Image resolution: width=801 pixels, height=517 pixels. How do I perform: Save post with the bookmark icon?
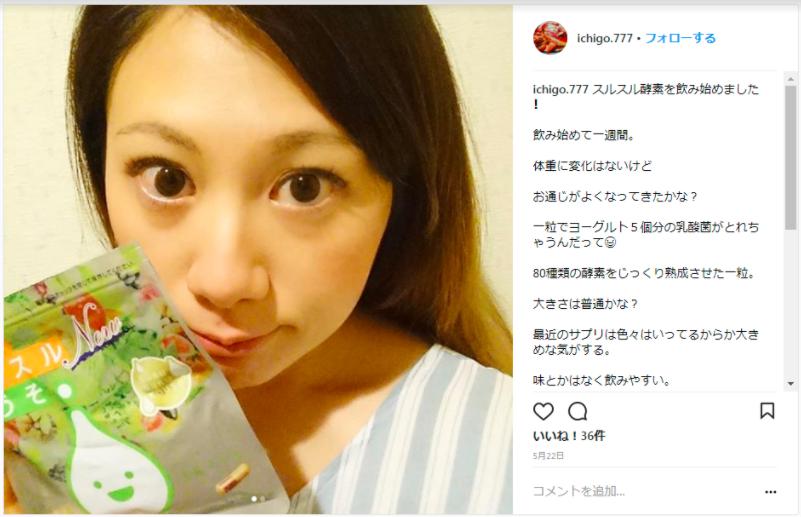coord(767,411)
